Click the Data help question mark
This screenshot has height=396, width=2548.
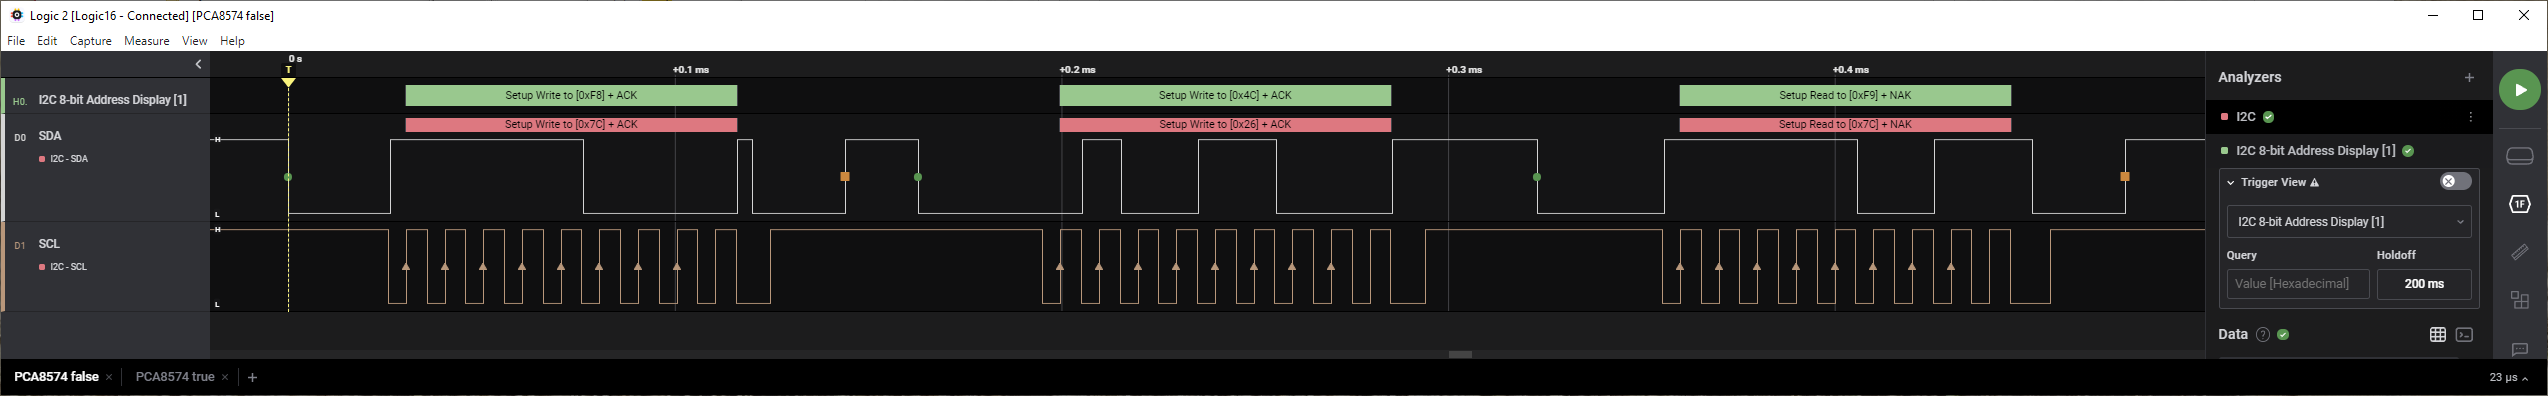[2263, 334]
